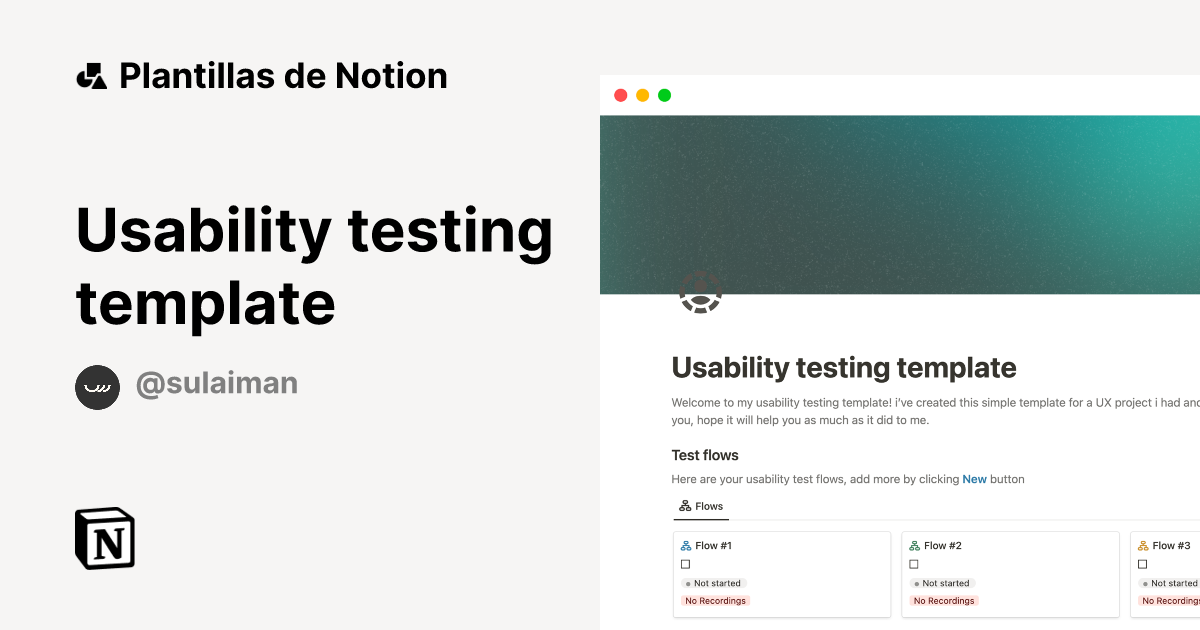The width and height of the screenshot is (1200, 630).
Task: Click the @sulaiman avatar icon
Action: (97, 387)
